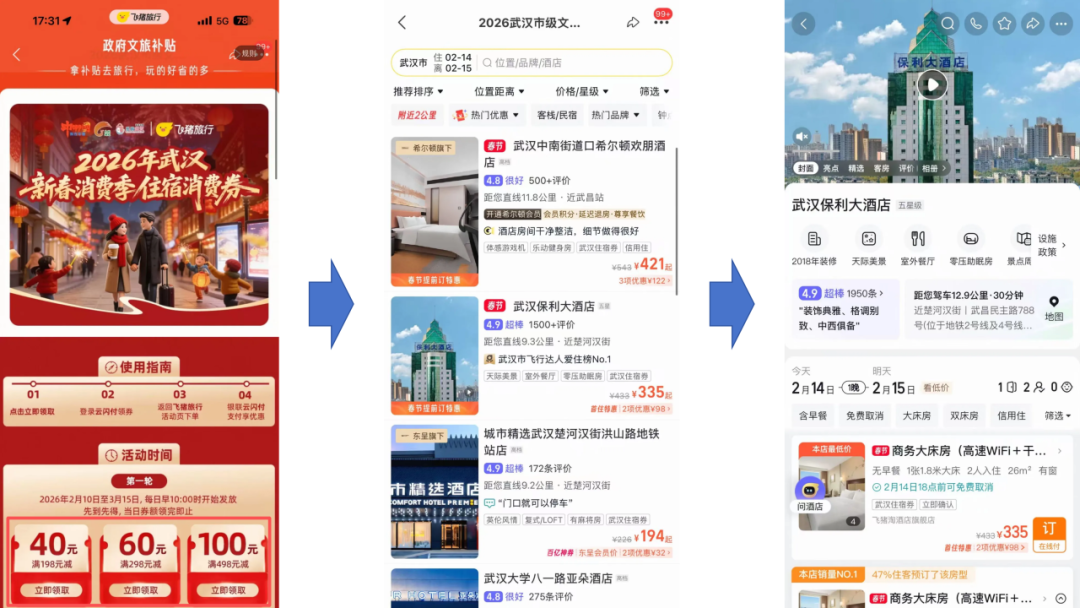The image size is (1080, 608).
Task: Tap the phone call icon on hotel page
Action: [976, 24]
